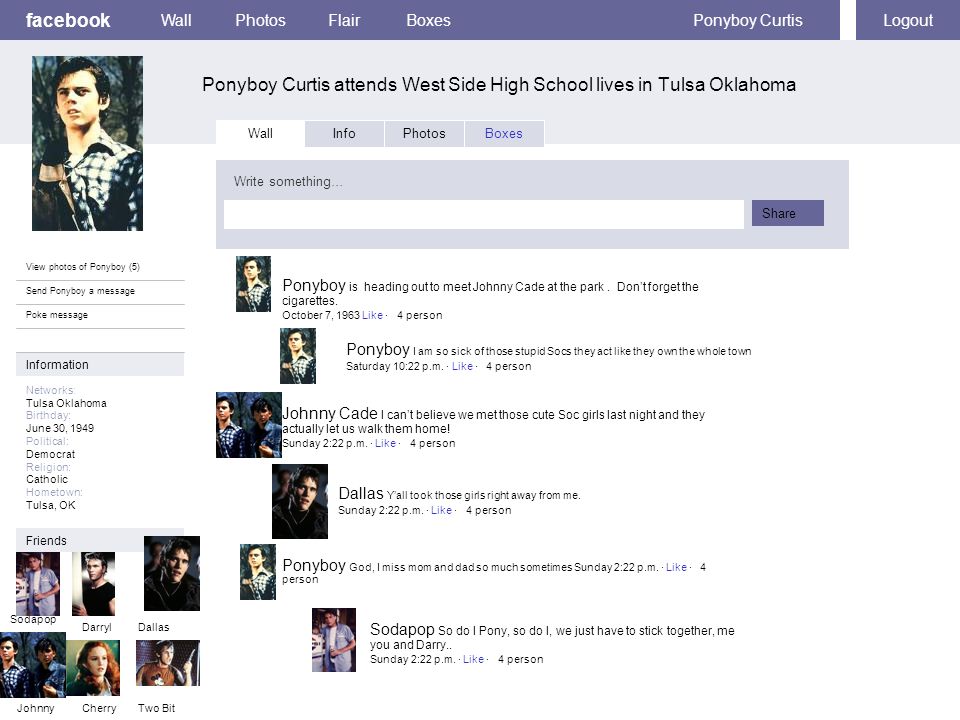Click the facebook logo in header

pos(67,20)
